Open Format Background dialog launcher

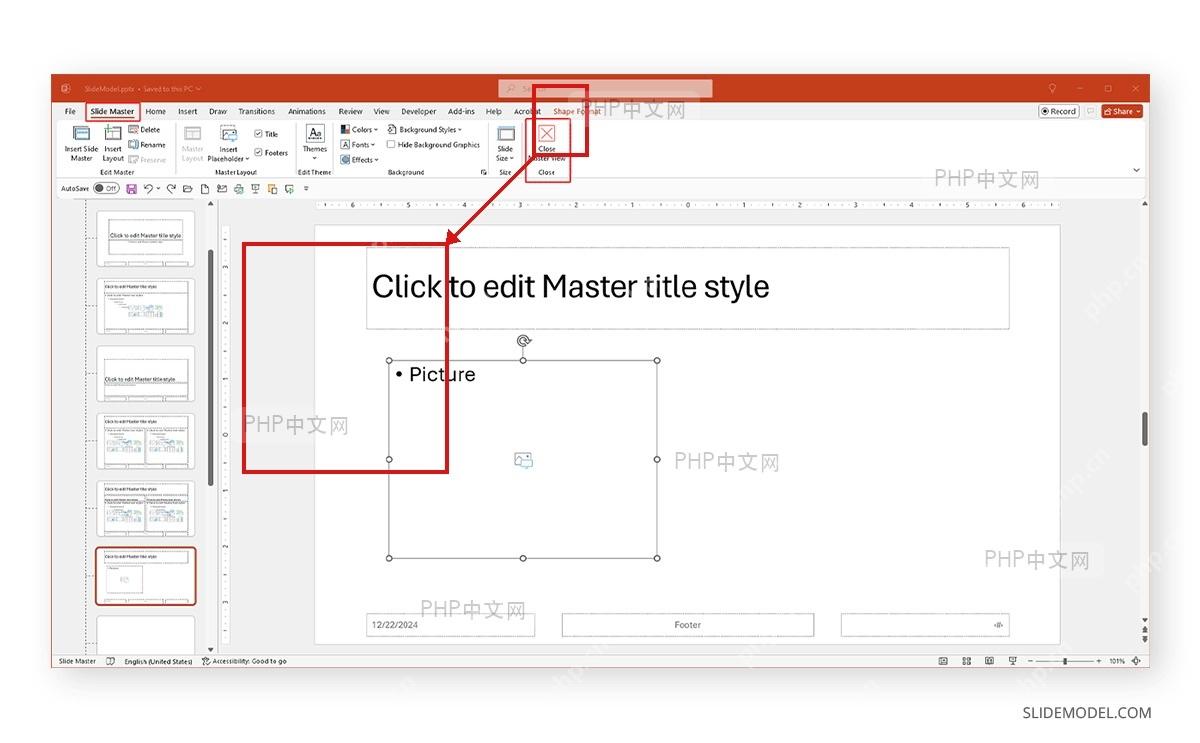click(484, 172)
